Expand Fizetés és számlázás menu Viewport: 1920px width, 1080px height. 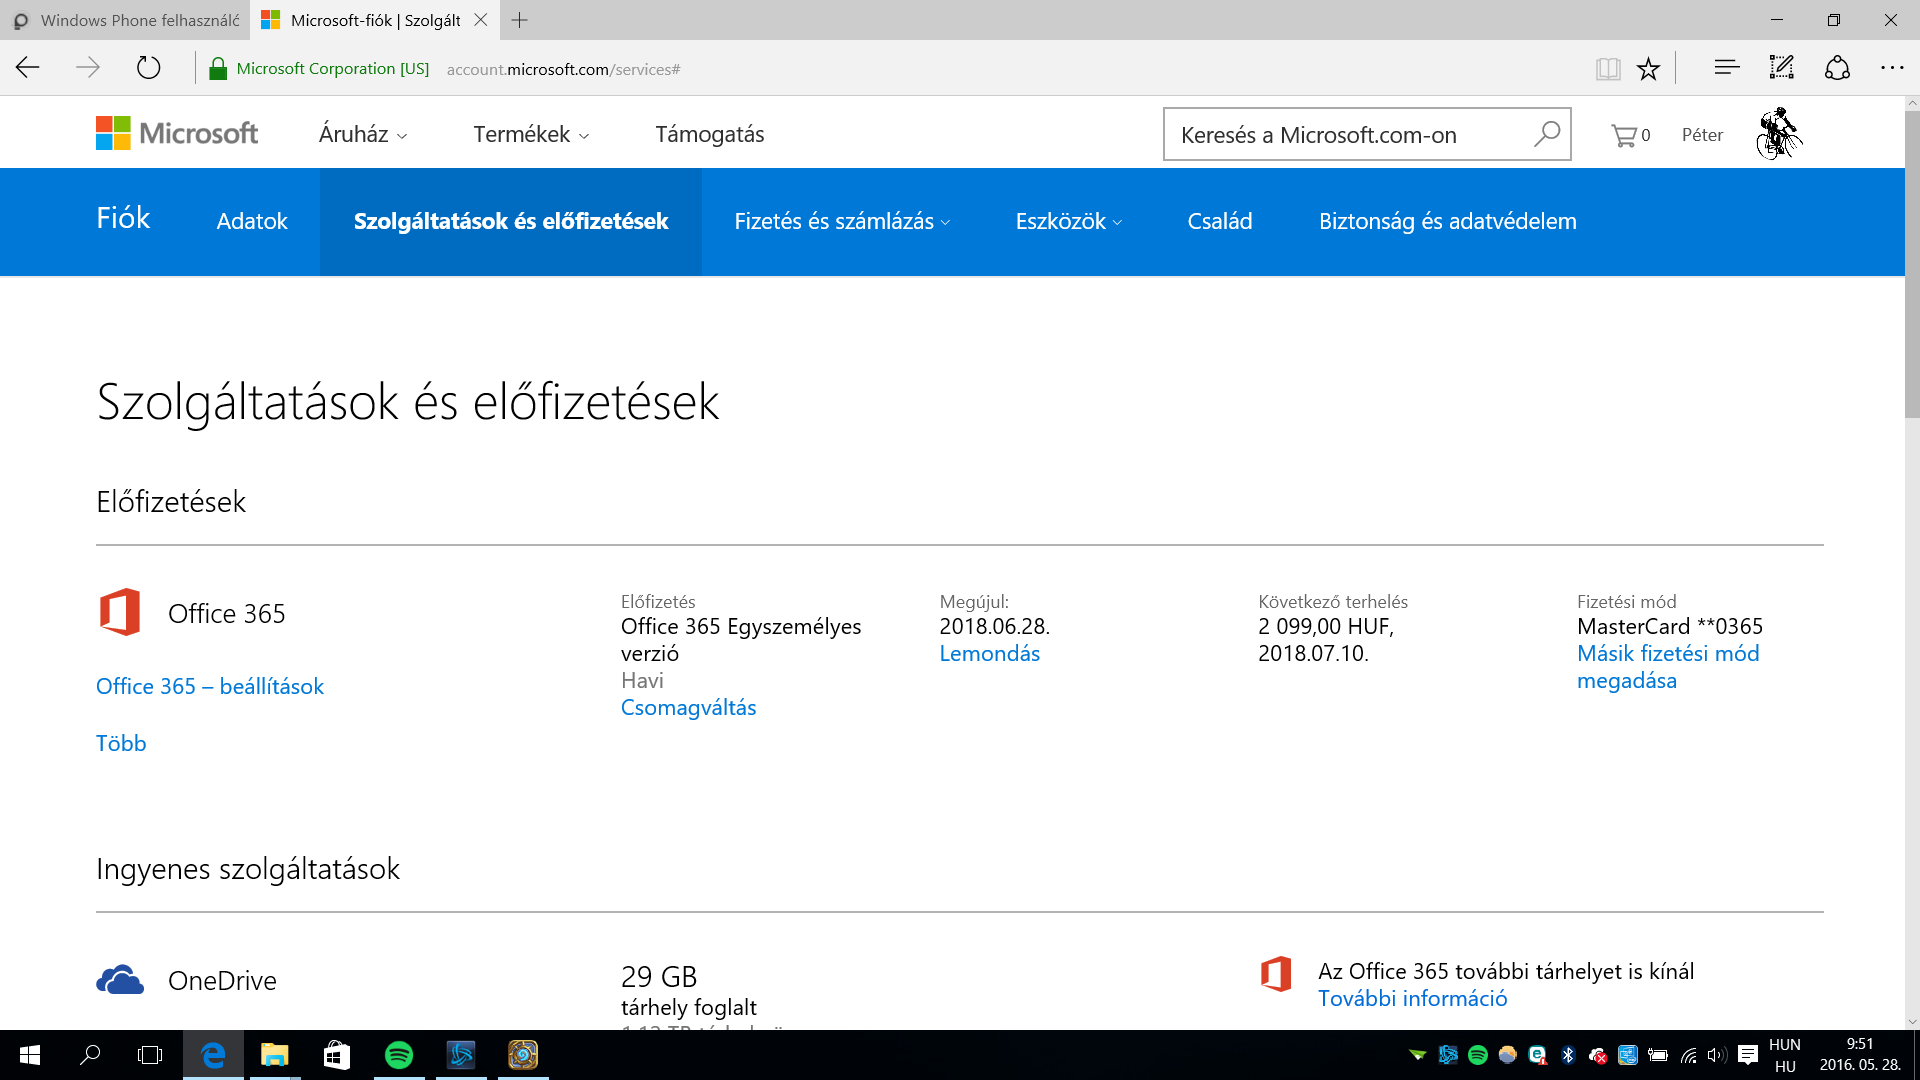(842, 221)
